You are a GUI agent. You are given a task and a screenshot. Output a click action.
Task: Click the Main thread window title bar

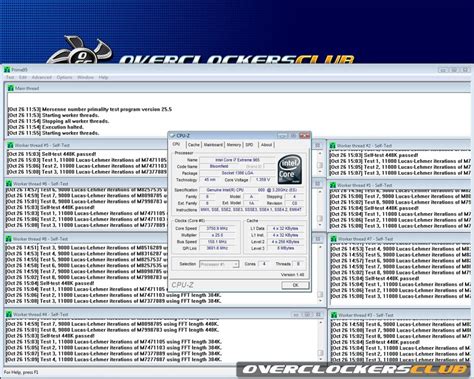point(239,88)
